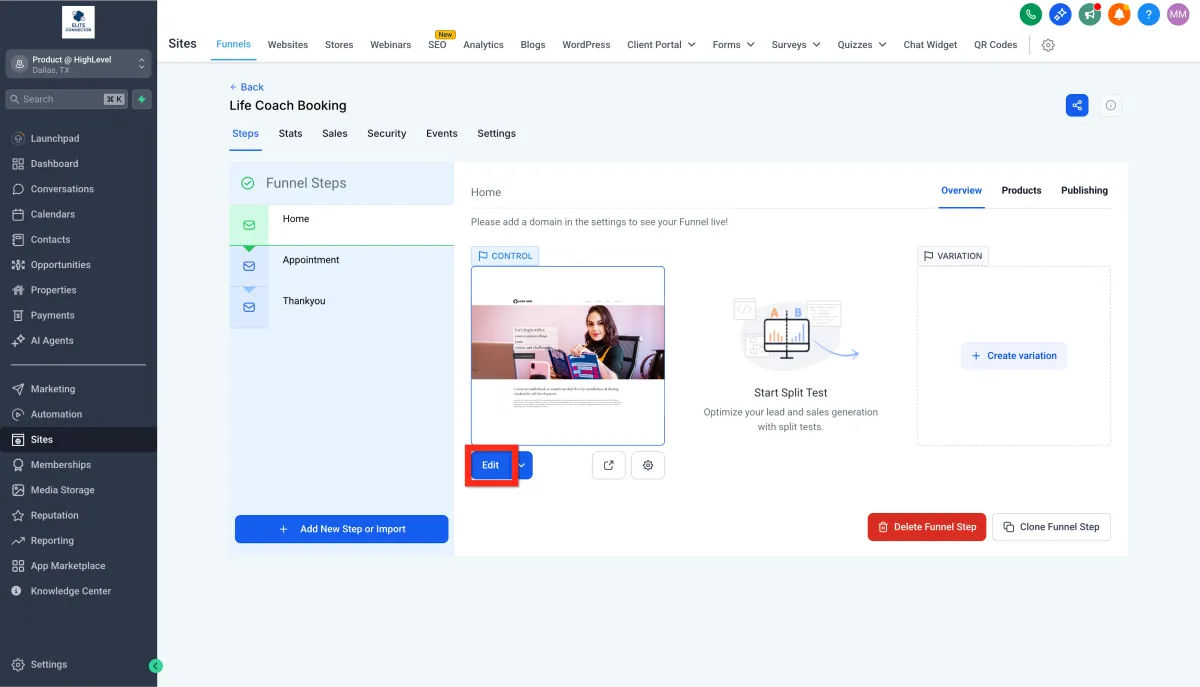The width and height of the screenshot is (1200, 687).
Task: Click the Elite Connector logo
Action: pos(78,22)
